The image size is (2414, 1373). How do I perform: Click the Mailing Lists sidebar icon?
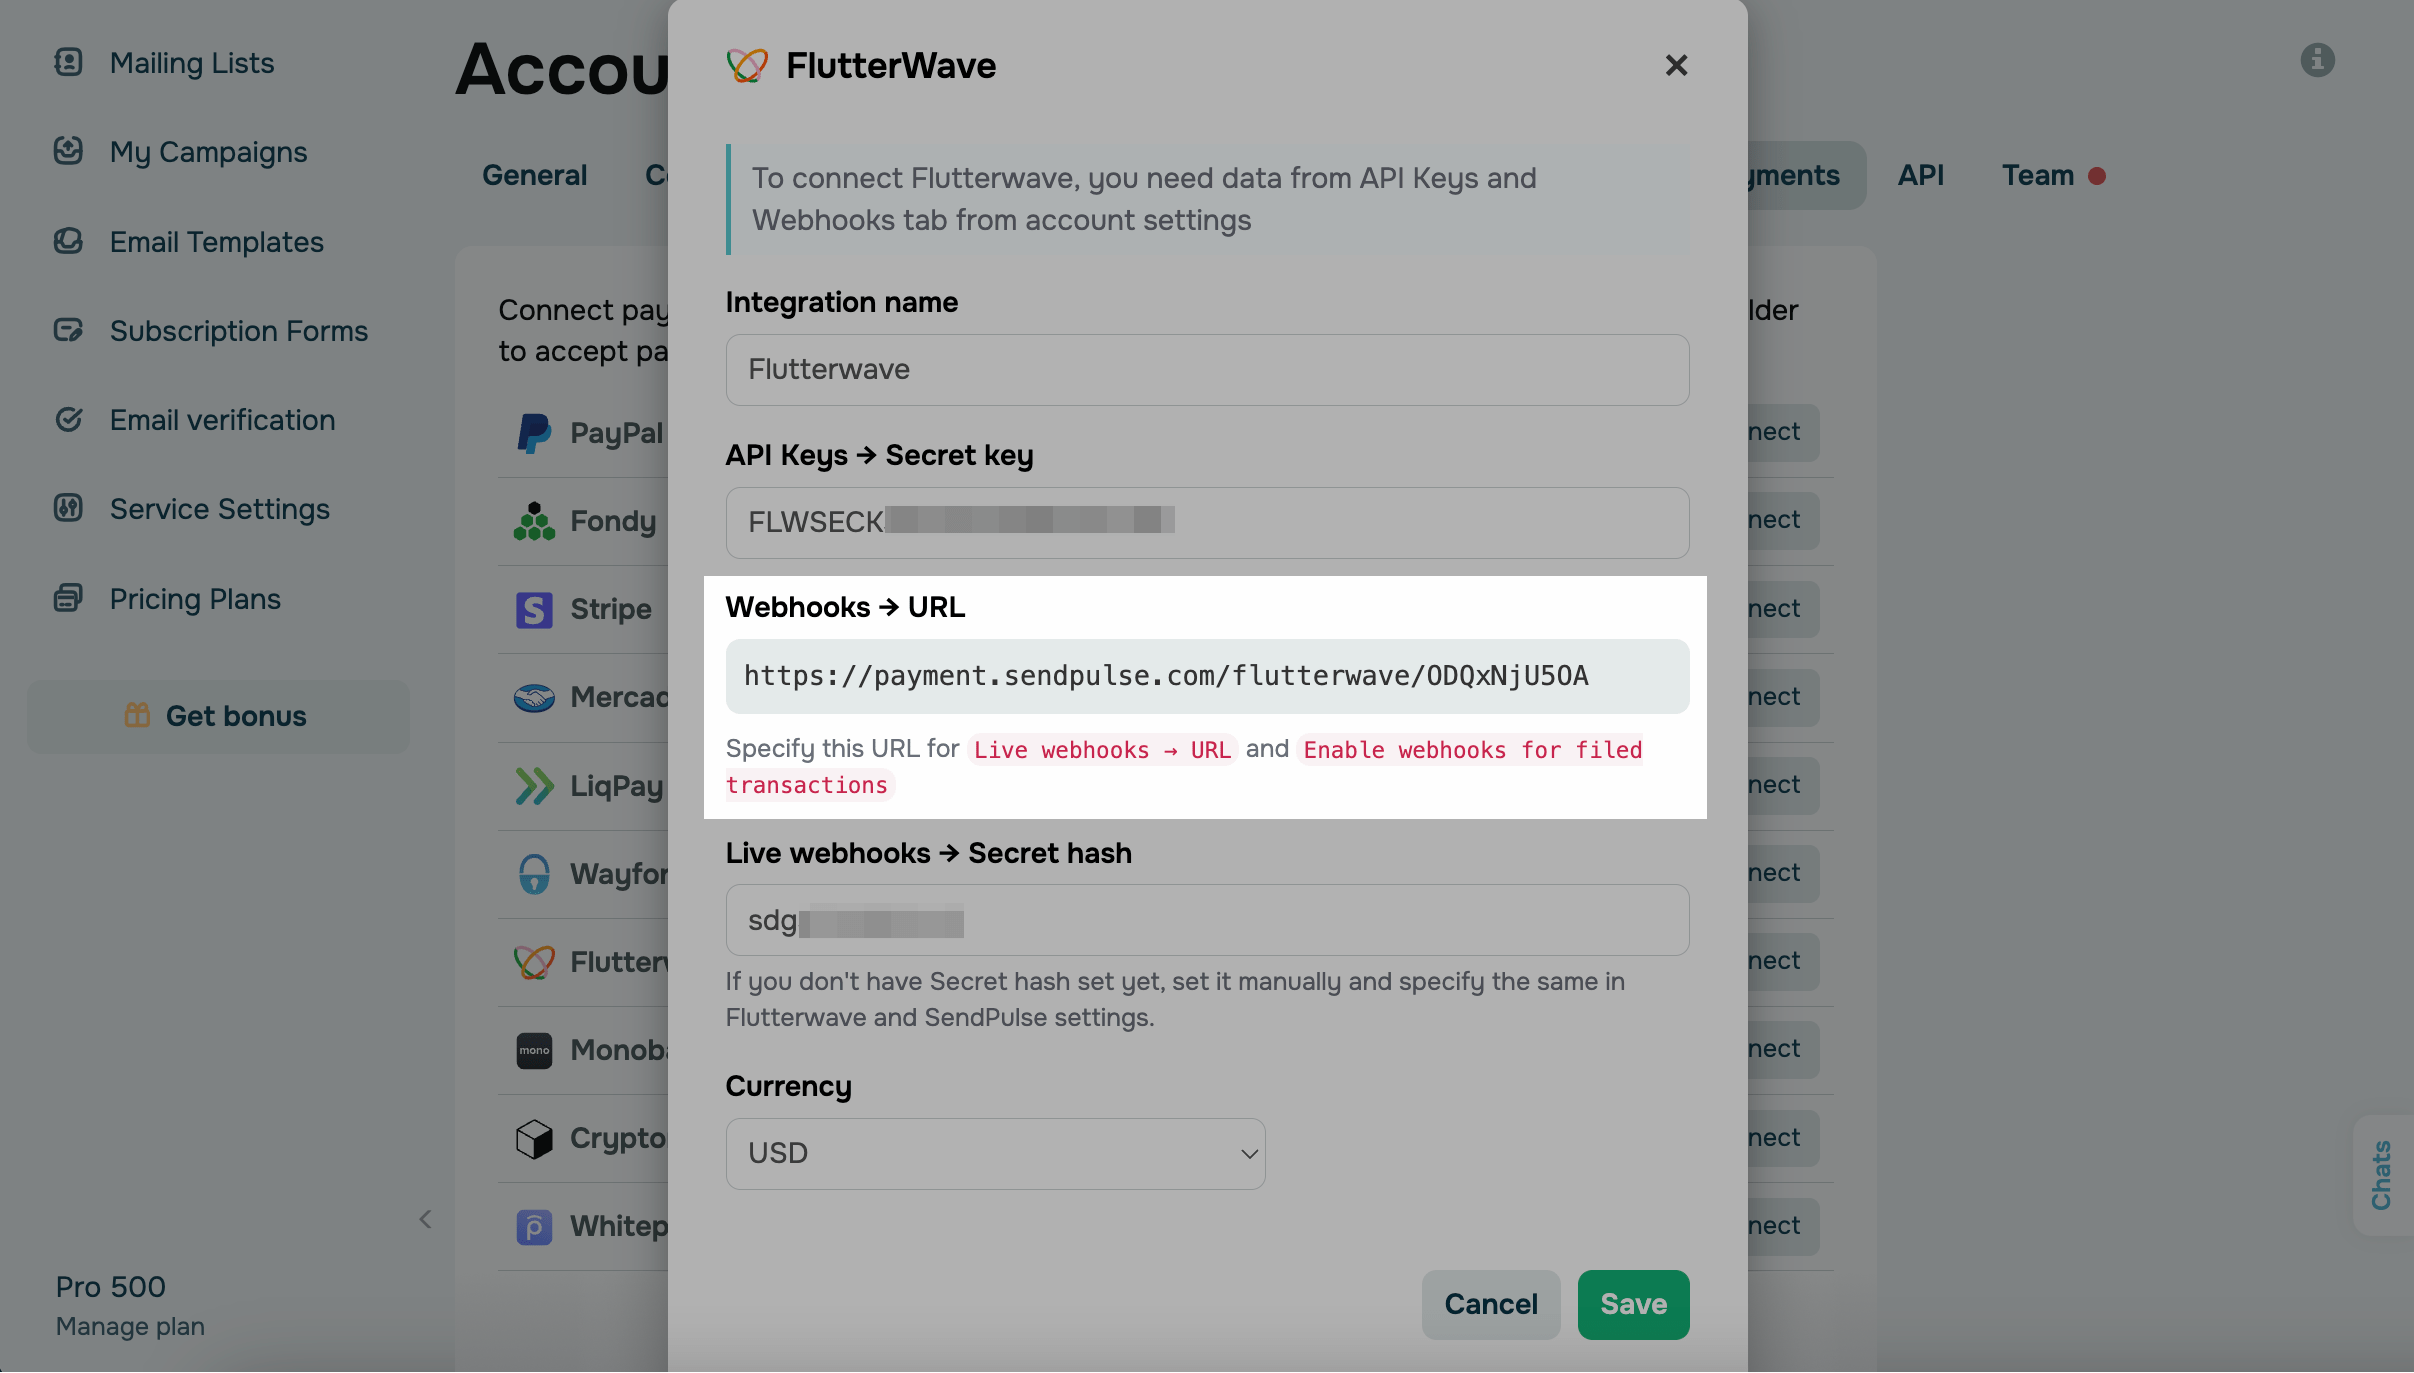[x=68, y=62]
